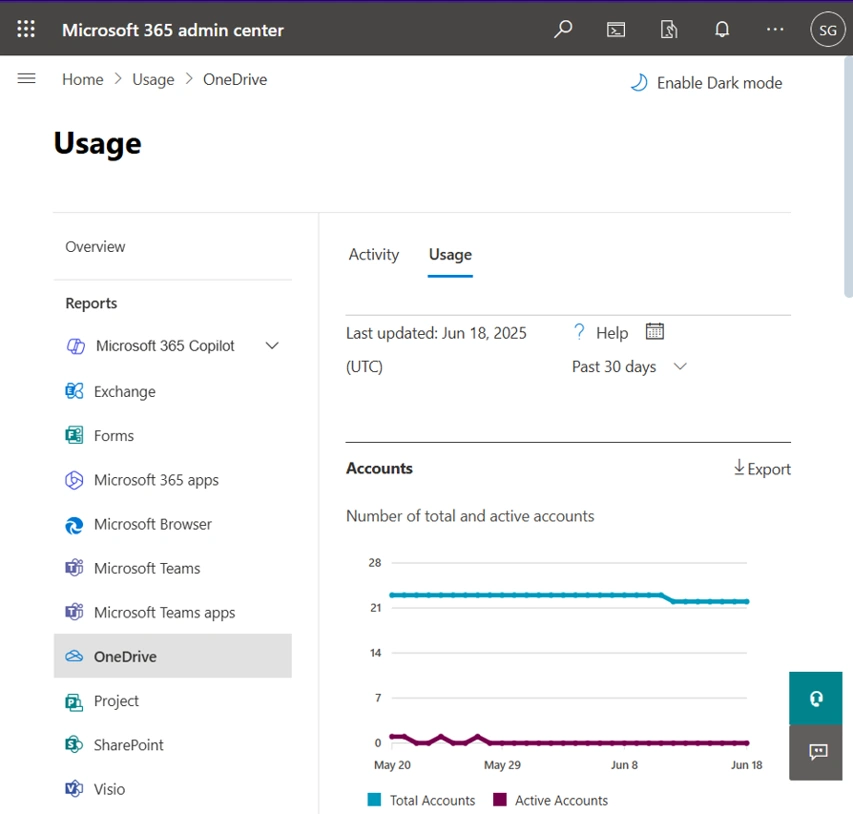Click the Microsoft 365 Copilot icon
The image size is (853, 814).
[x=76, y=346]
